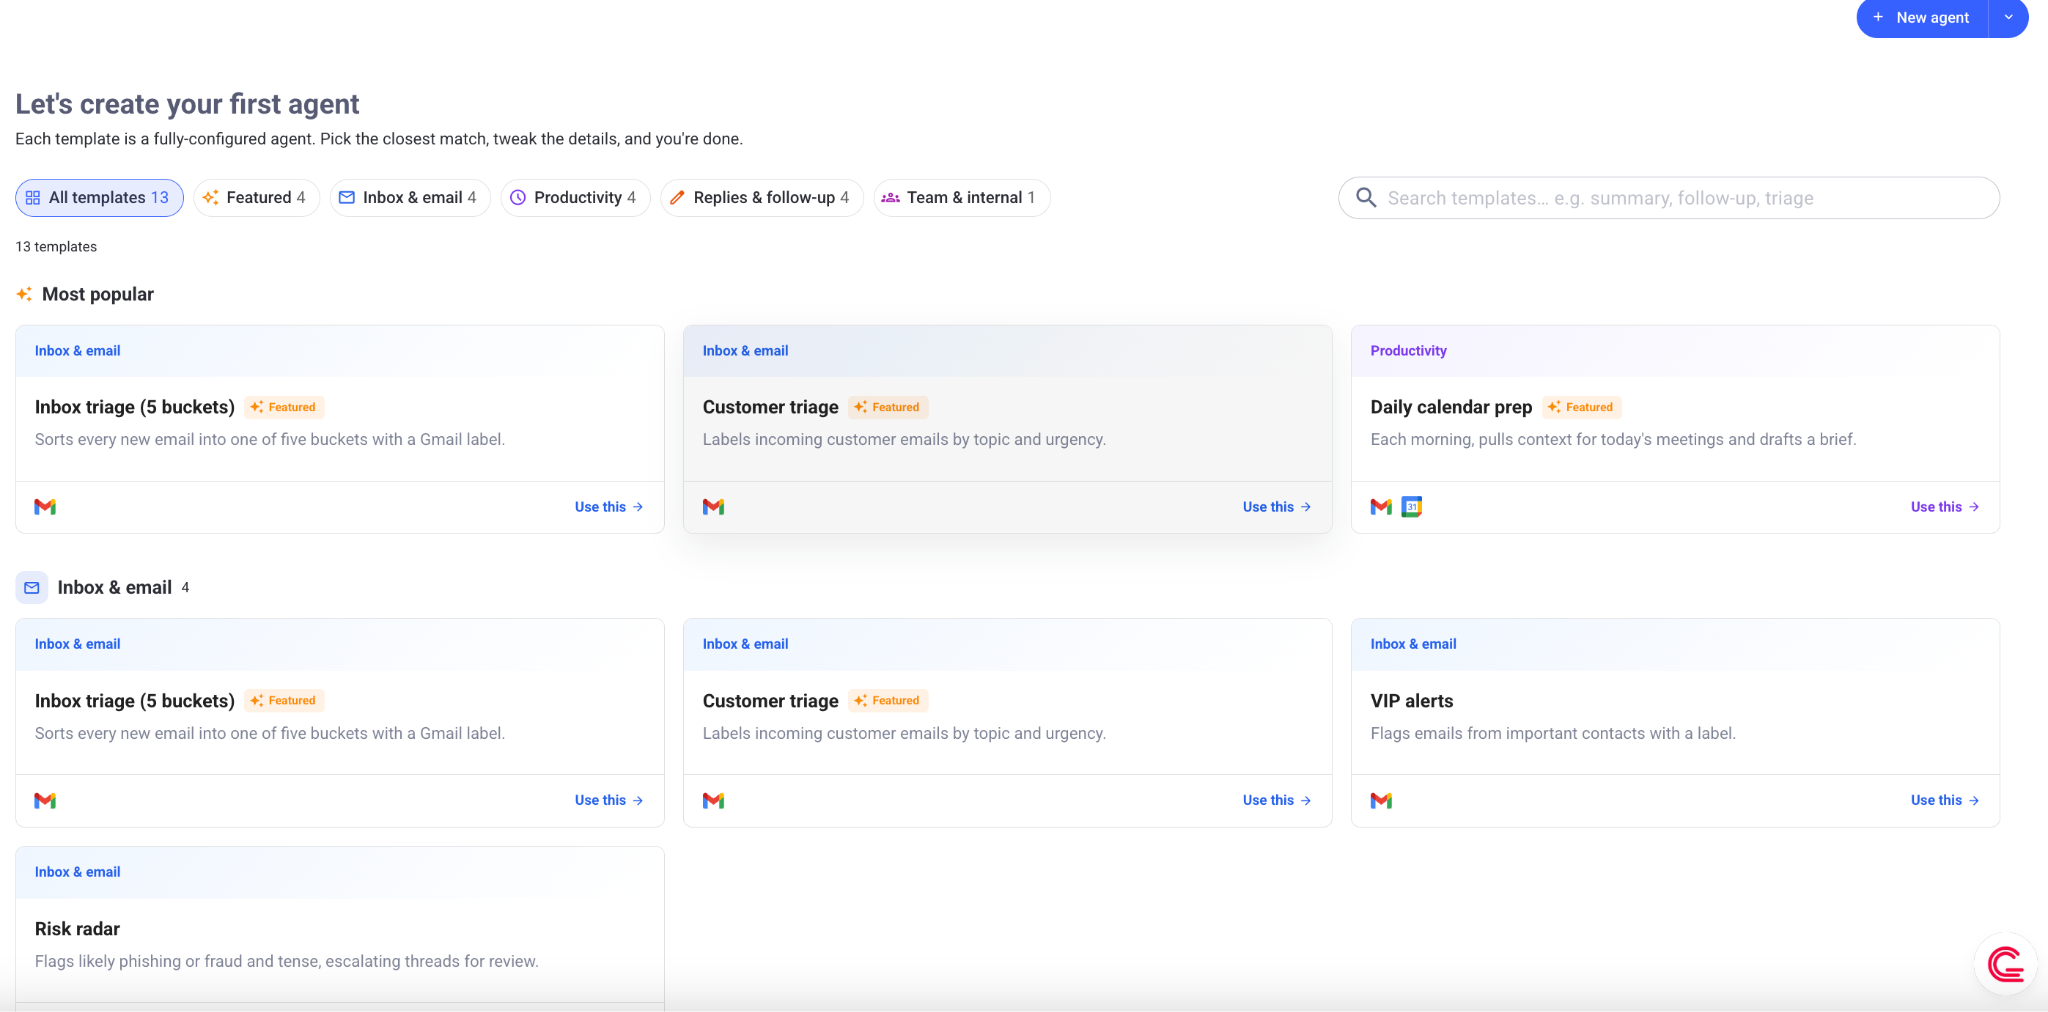Click the Productivity category label on card

pos(1408,351)
